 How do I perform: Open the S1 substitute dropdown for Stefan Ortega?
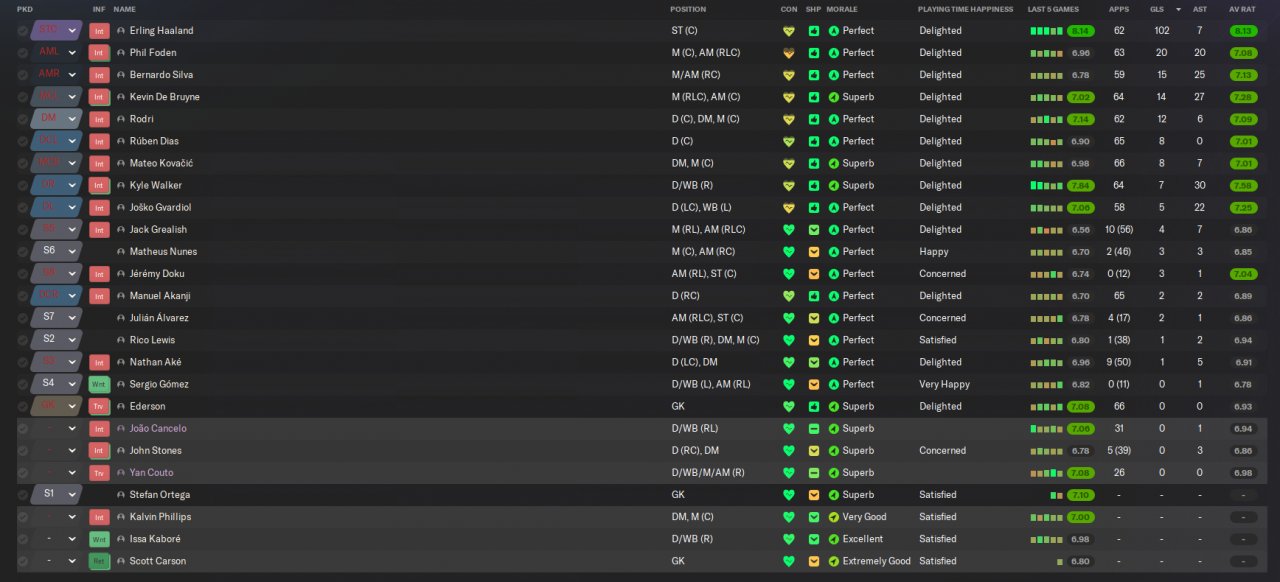(57, 495)
